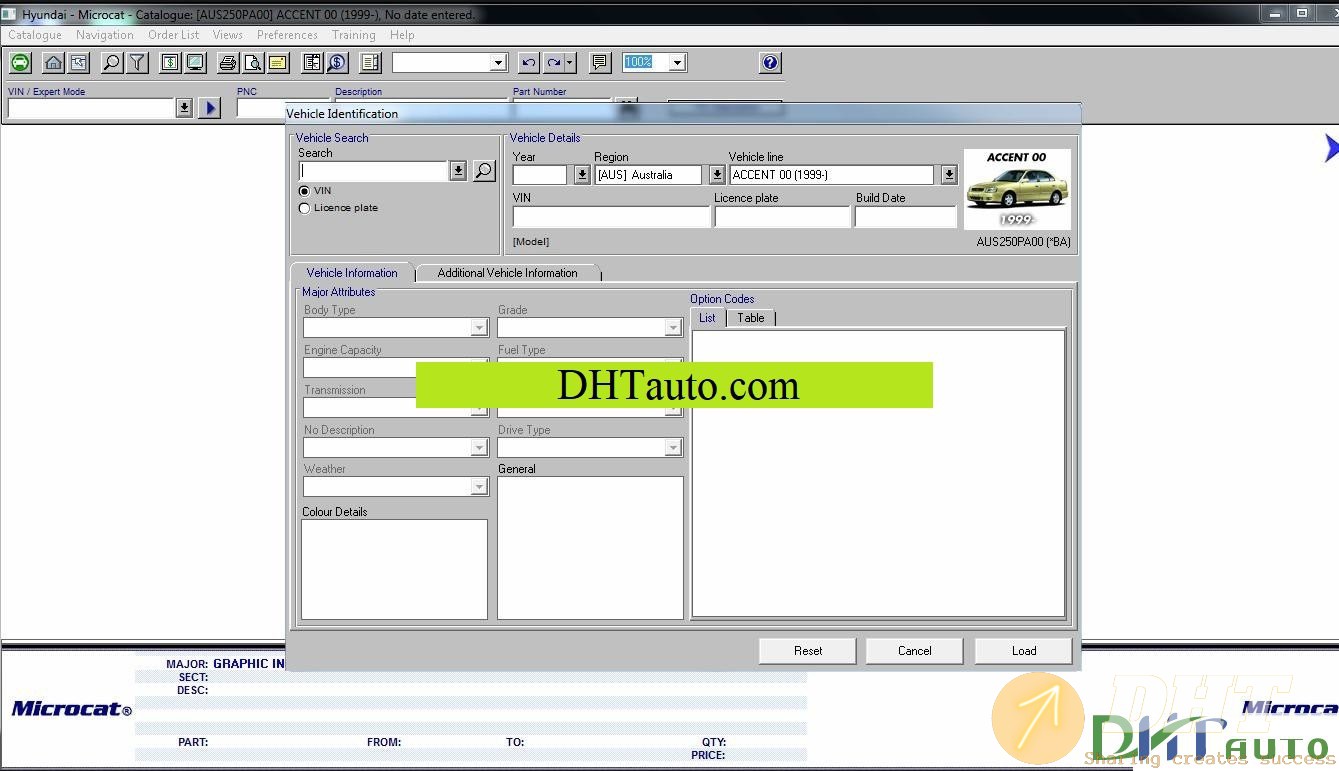The width and height of the screenshot is (1339, 771).
Task: Open the Navigation menu
Action: pos(105,35)
